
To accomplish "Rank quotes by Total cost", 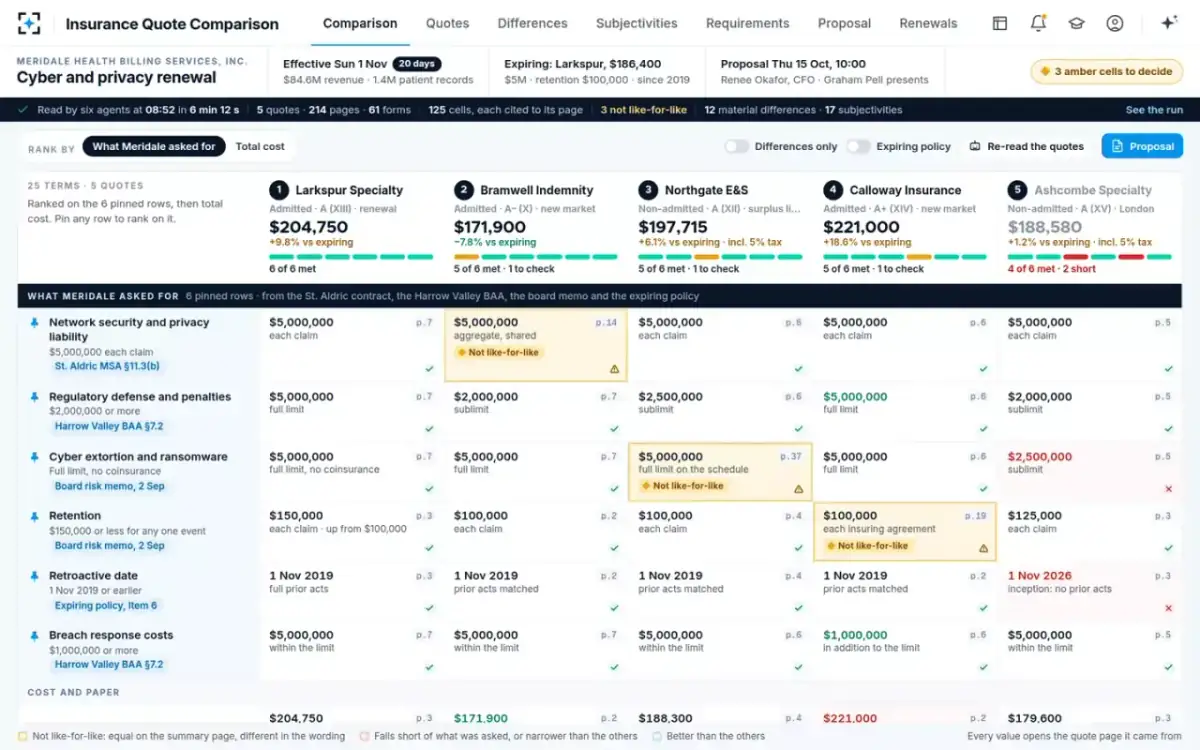I will click(260, 146).
